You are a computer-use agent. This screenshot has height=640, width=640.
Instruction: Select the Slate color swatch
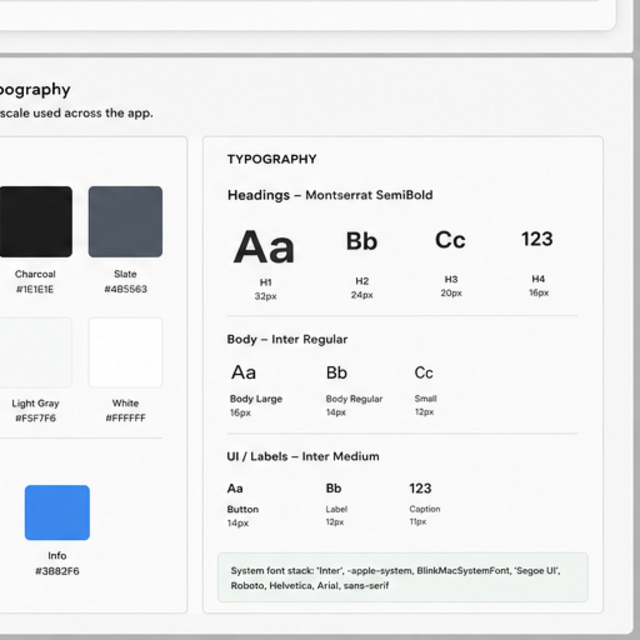click(x=125, y=222)
